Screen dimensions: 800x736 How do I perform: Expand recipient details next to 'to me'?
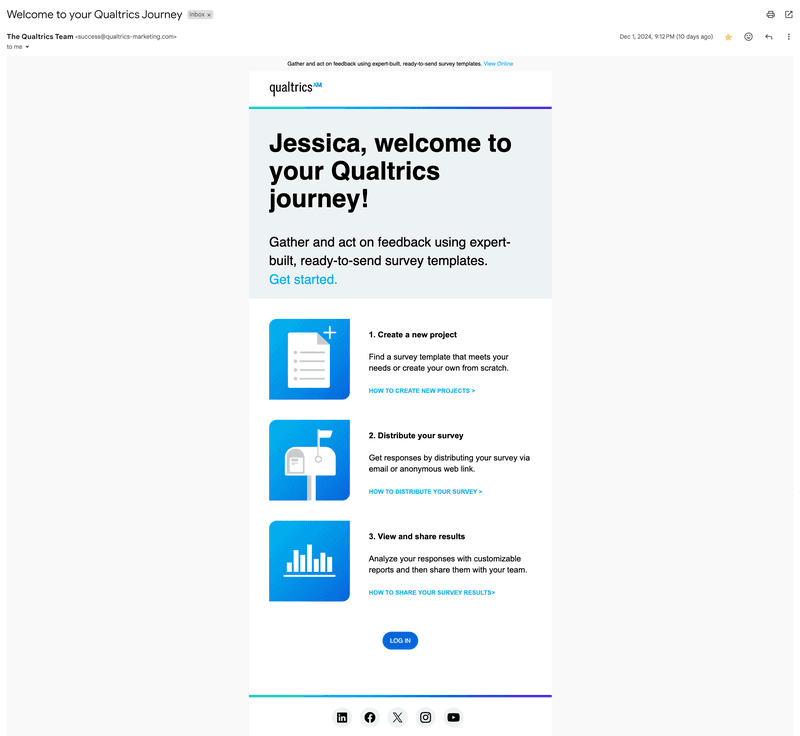click(x=27, y=47)
